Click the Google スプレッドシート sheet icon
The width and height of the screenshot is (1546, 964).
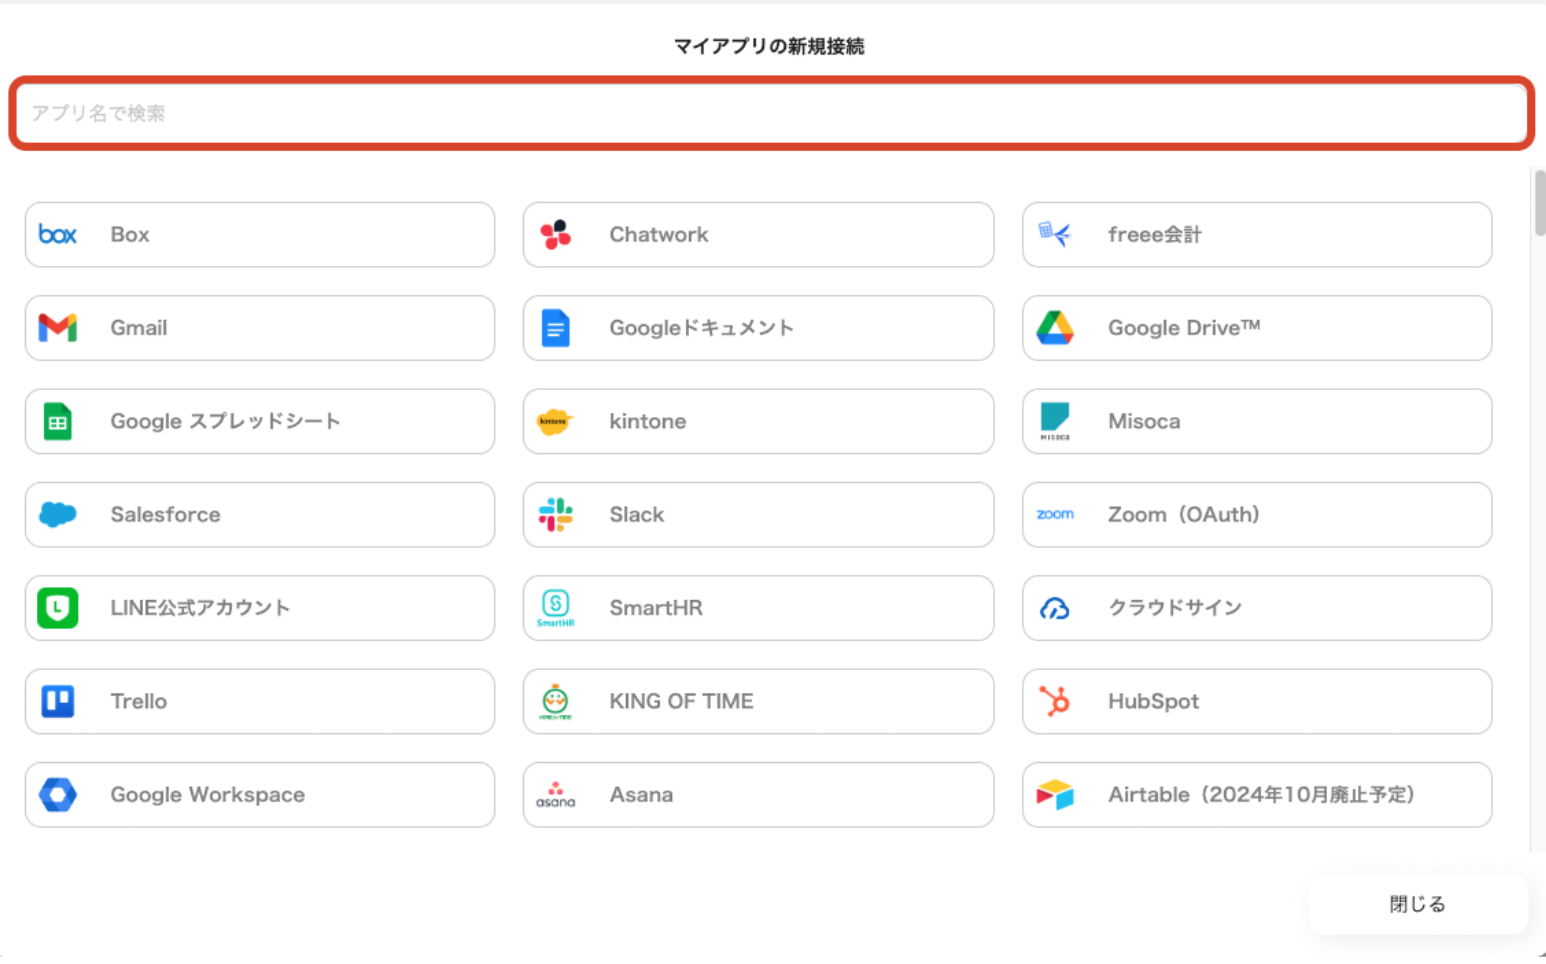pyautogui.click(x=57, y=421)
